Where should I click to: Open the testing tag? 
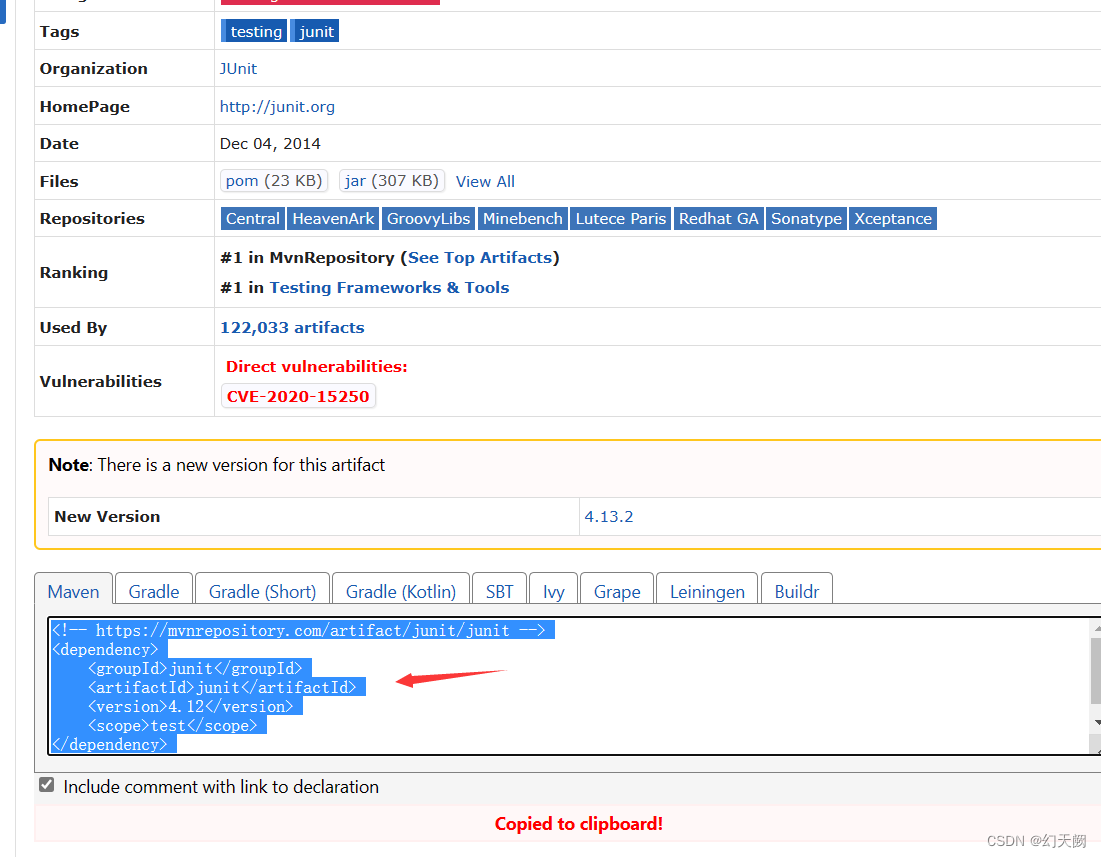pyautogui.click(x=253, y=31)
